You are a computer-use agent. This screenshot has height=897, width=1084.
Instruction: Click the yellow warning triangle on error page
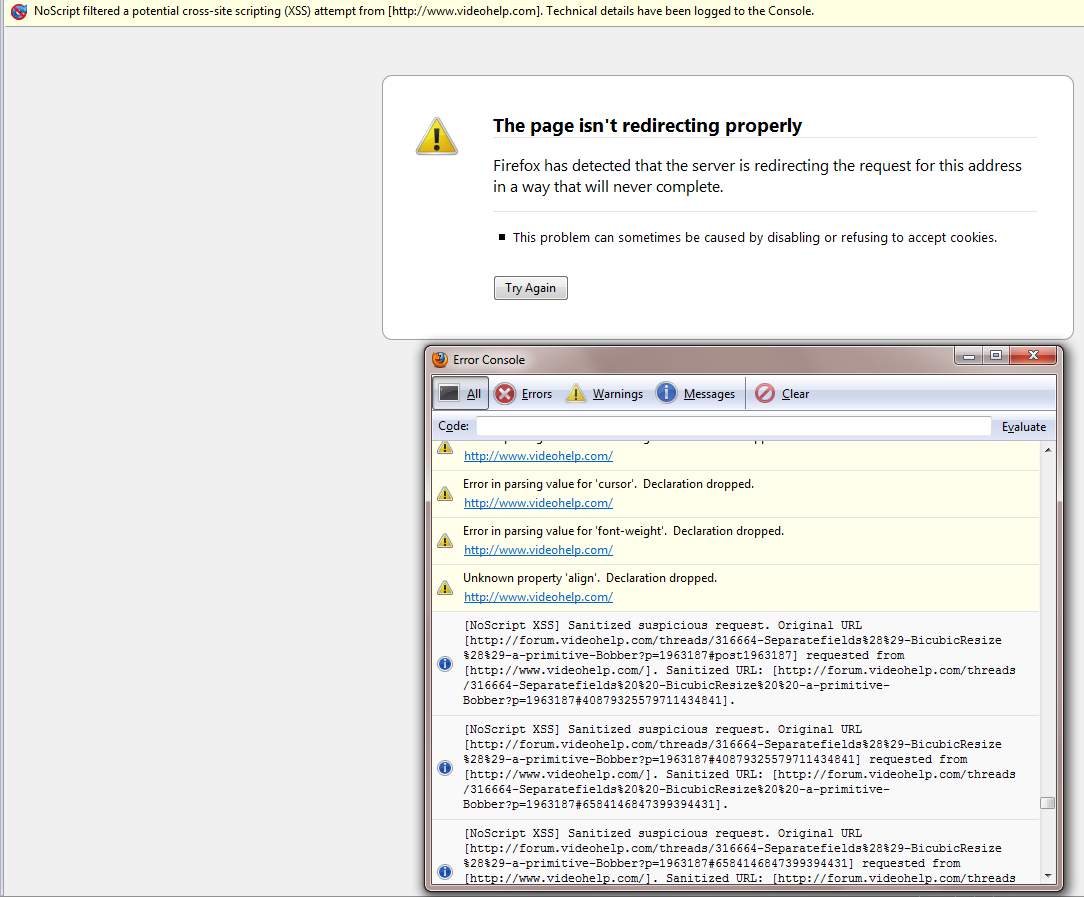coord(436,136)
